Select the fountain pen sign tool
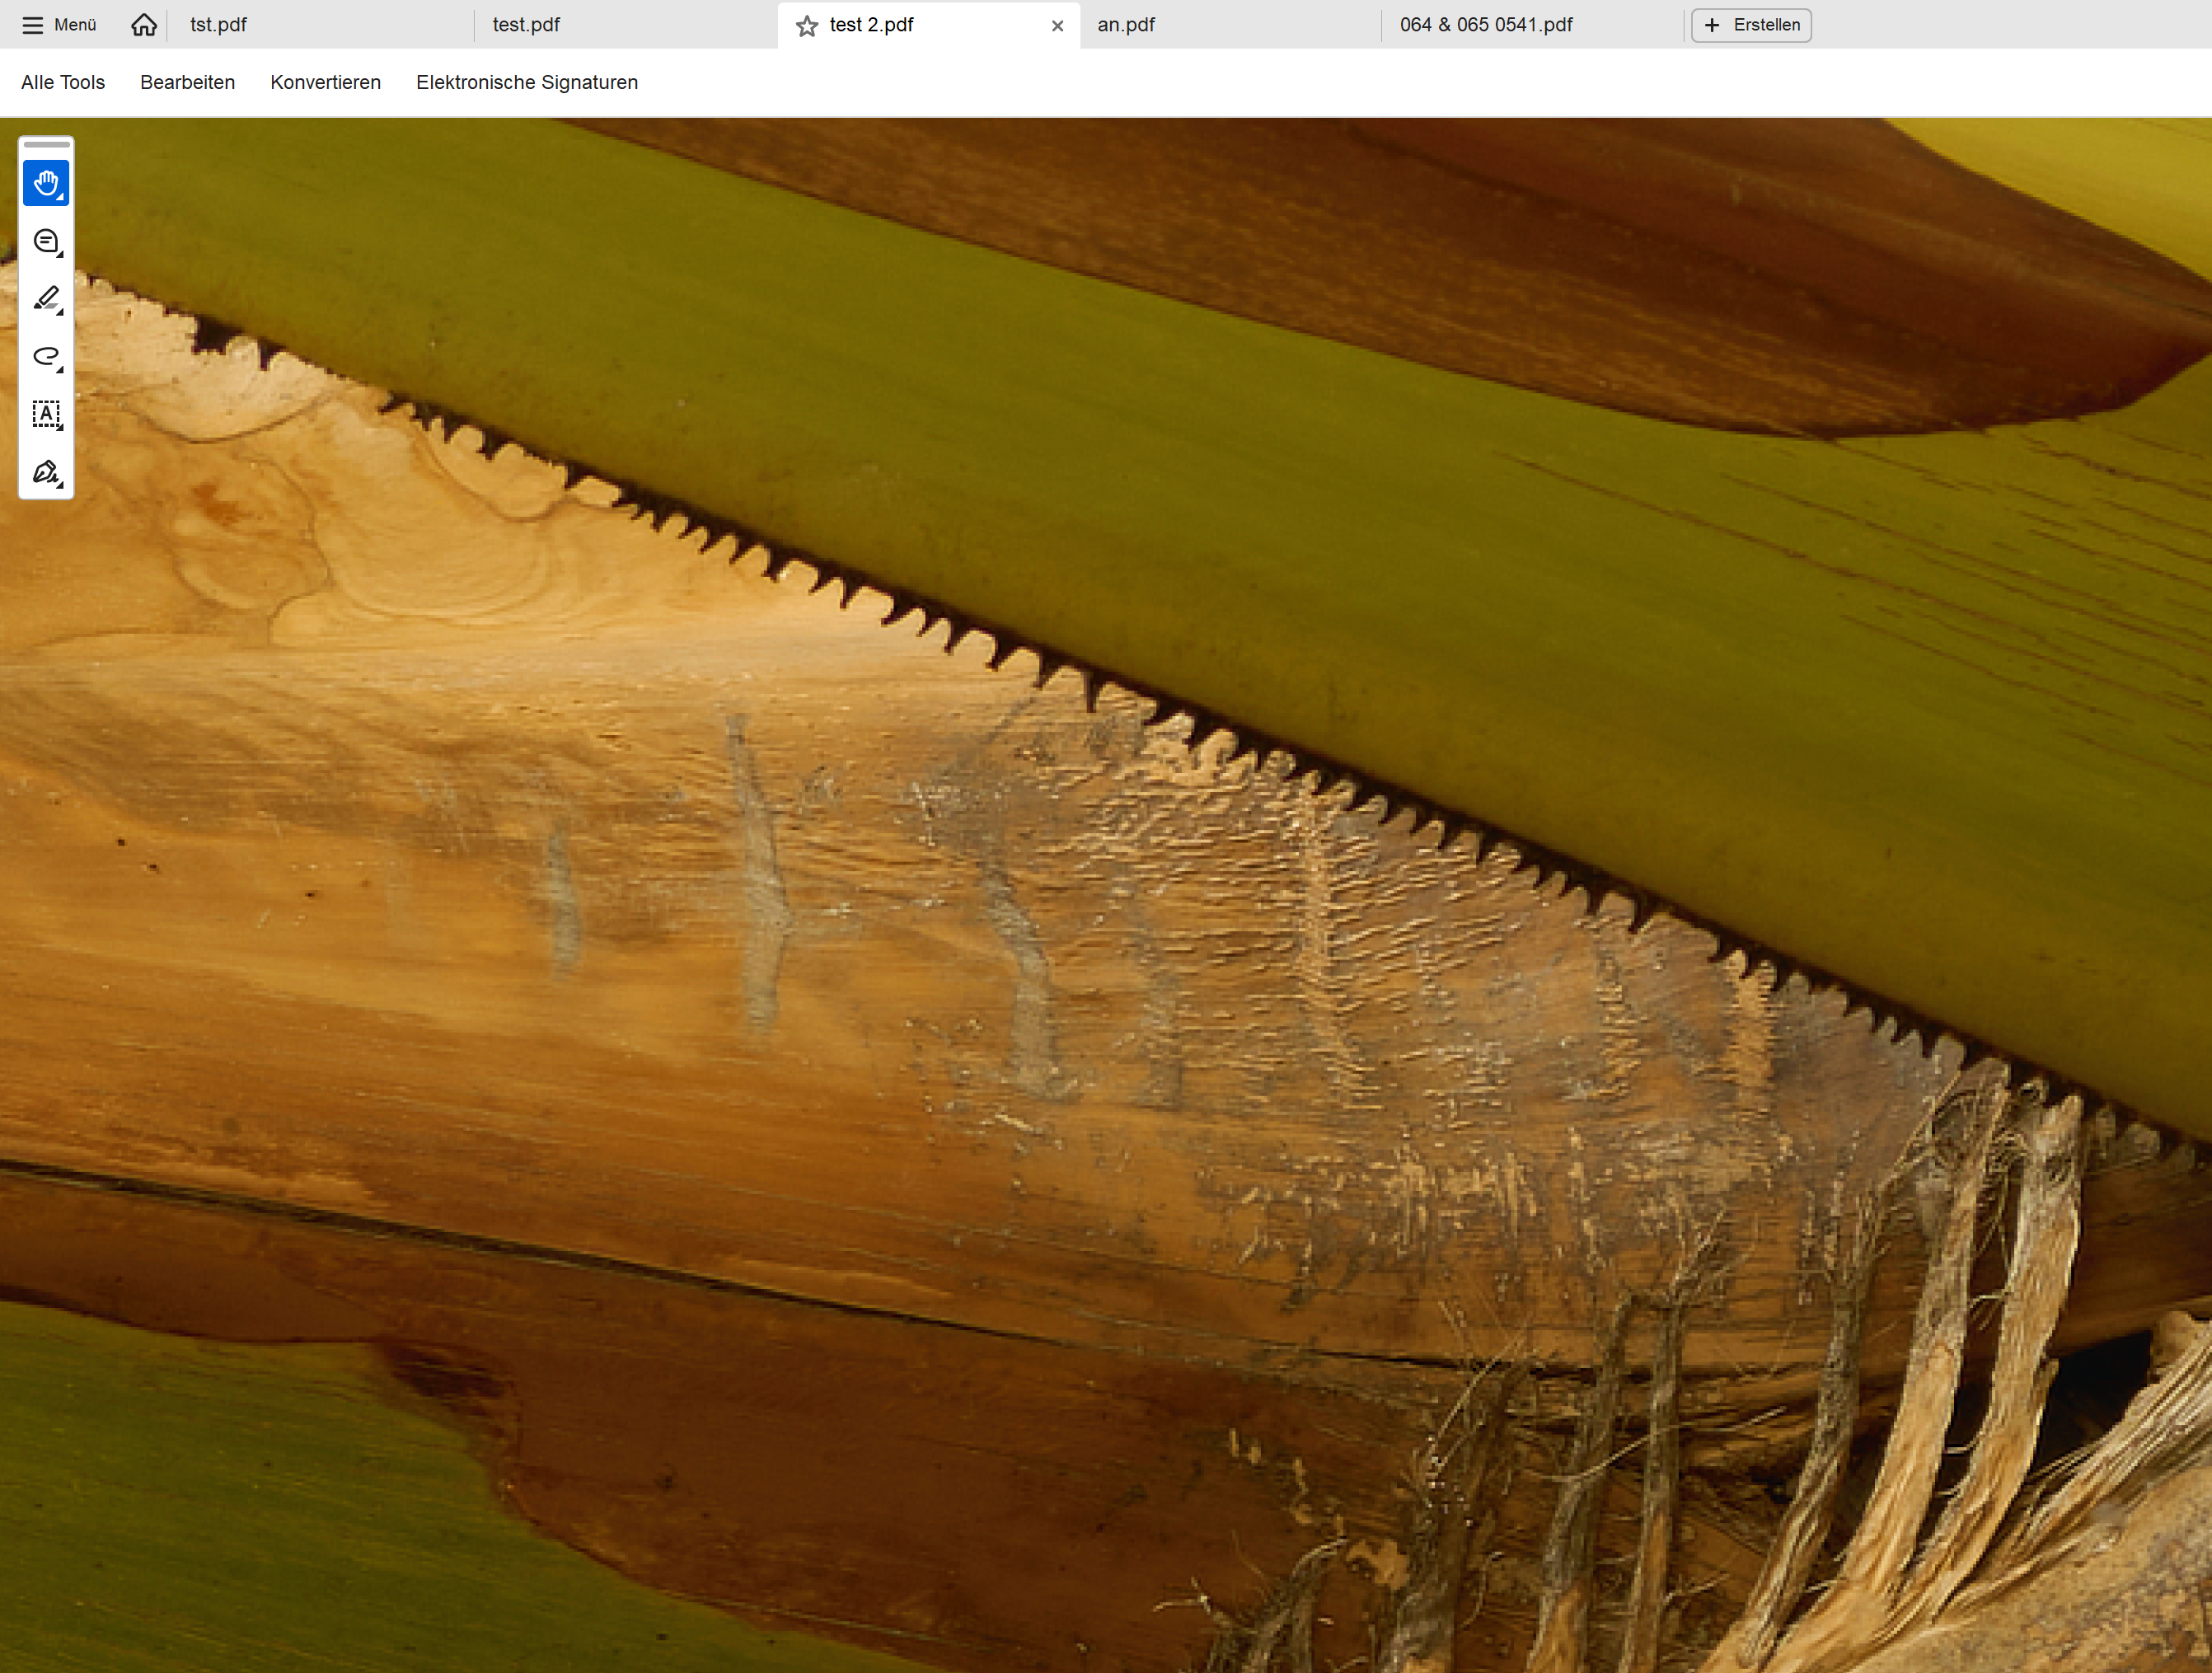The width and height of the screenshot is (2212, 1673). (46, 472)
